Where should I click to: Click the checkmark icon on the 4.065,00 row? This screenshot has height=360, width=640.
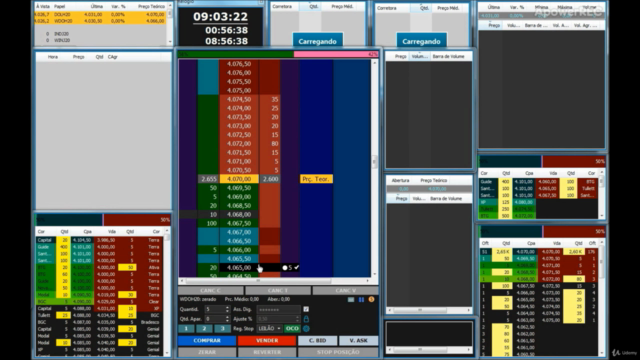coord(296,267)
